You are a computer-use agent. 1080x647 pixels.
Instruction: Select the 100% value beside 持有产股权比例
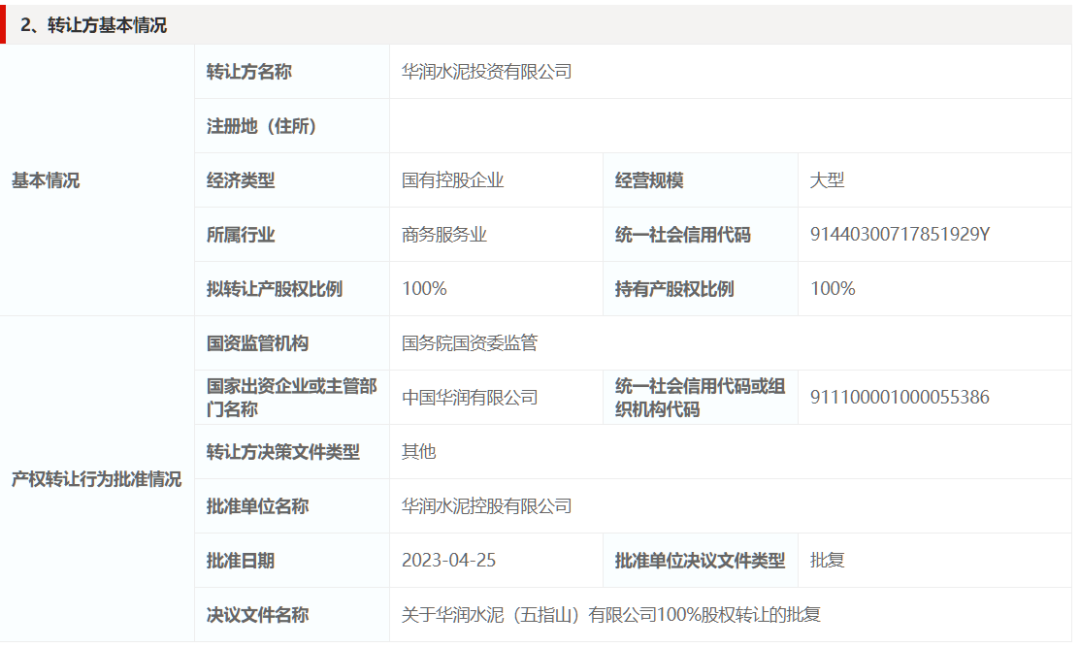point(833,289)
